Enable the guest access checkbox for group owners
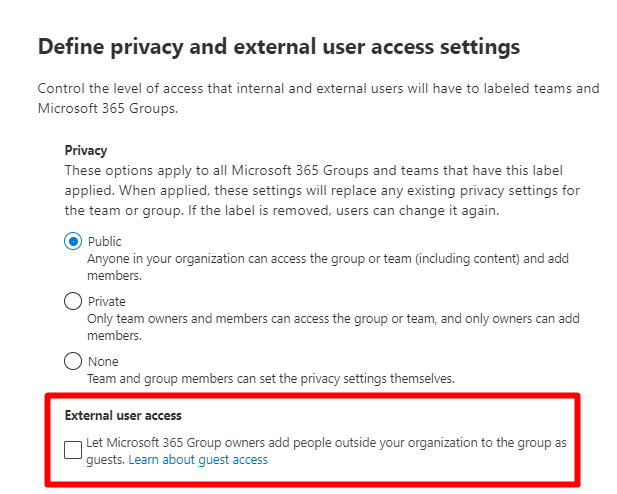The image size is (617, 494). click(73, 450)
